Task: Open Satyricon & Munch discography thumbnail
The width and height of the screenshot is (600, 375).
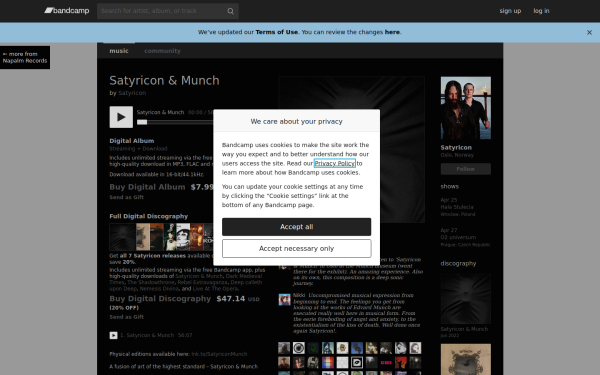Action: point(466,299)
